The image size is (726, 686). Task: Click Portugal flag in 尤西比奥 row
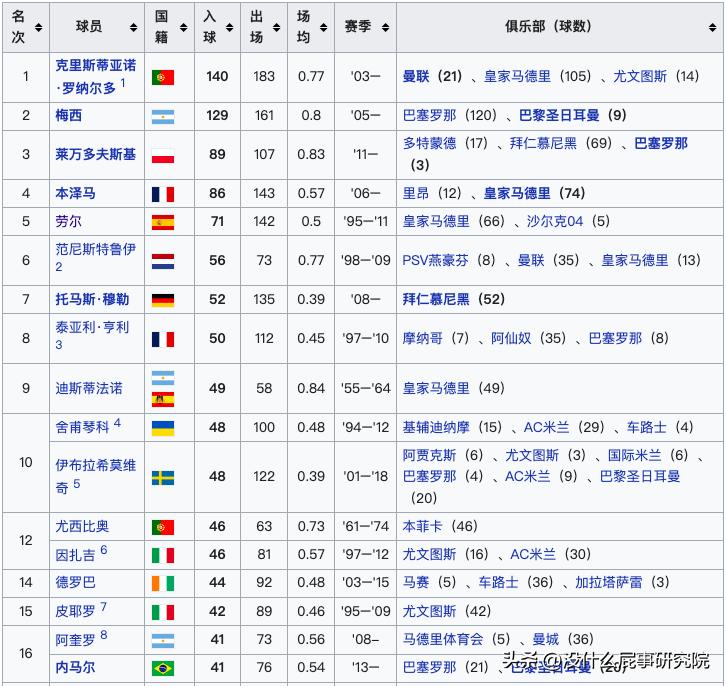163,527
